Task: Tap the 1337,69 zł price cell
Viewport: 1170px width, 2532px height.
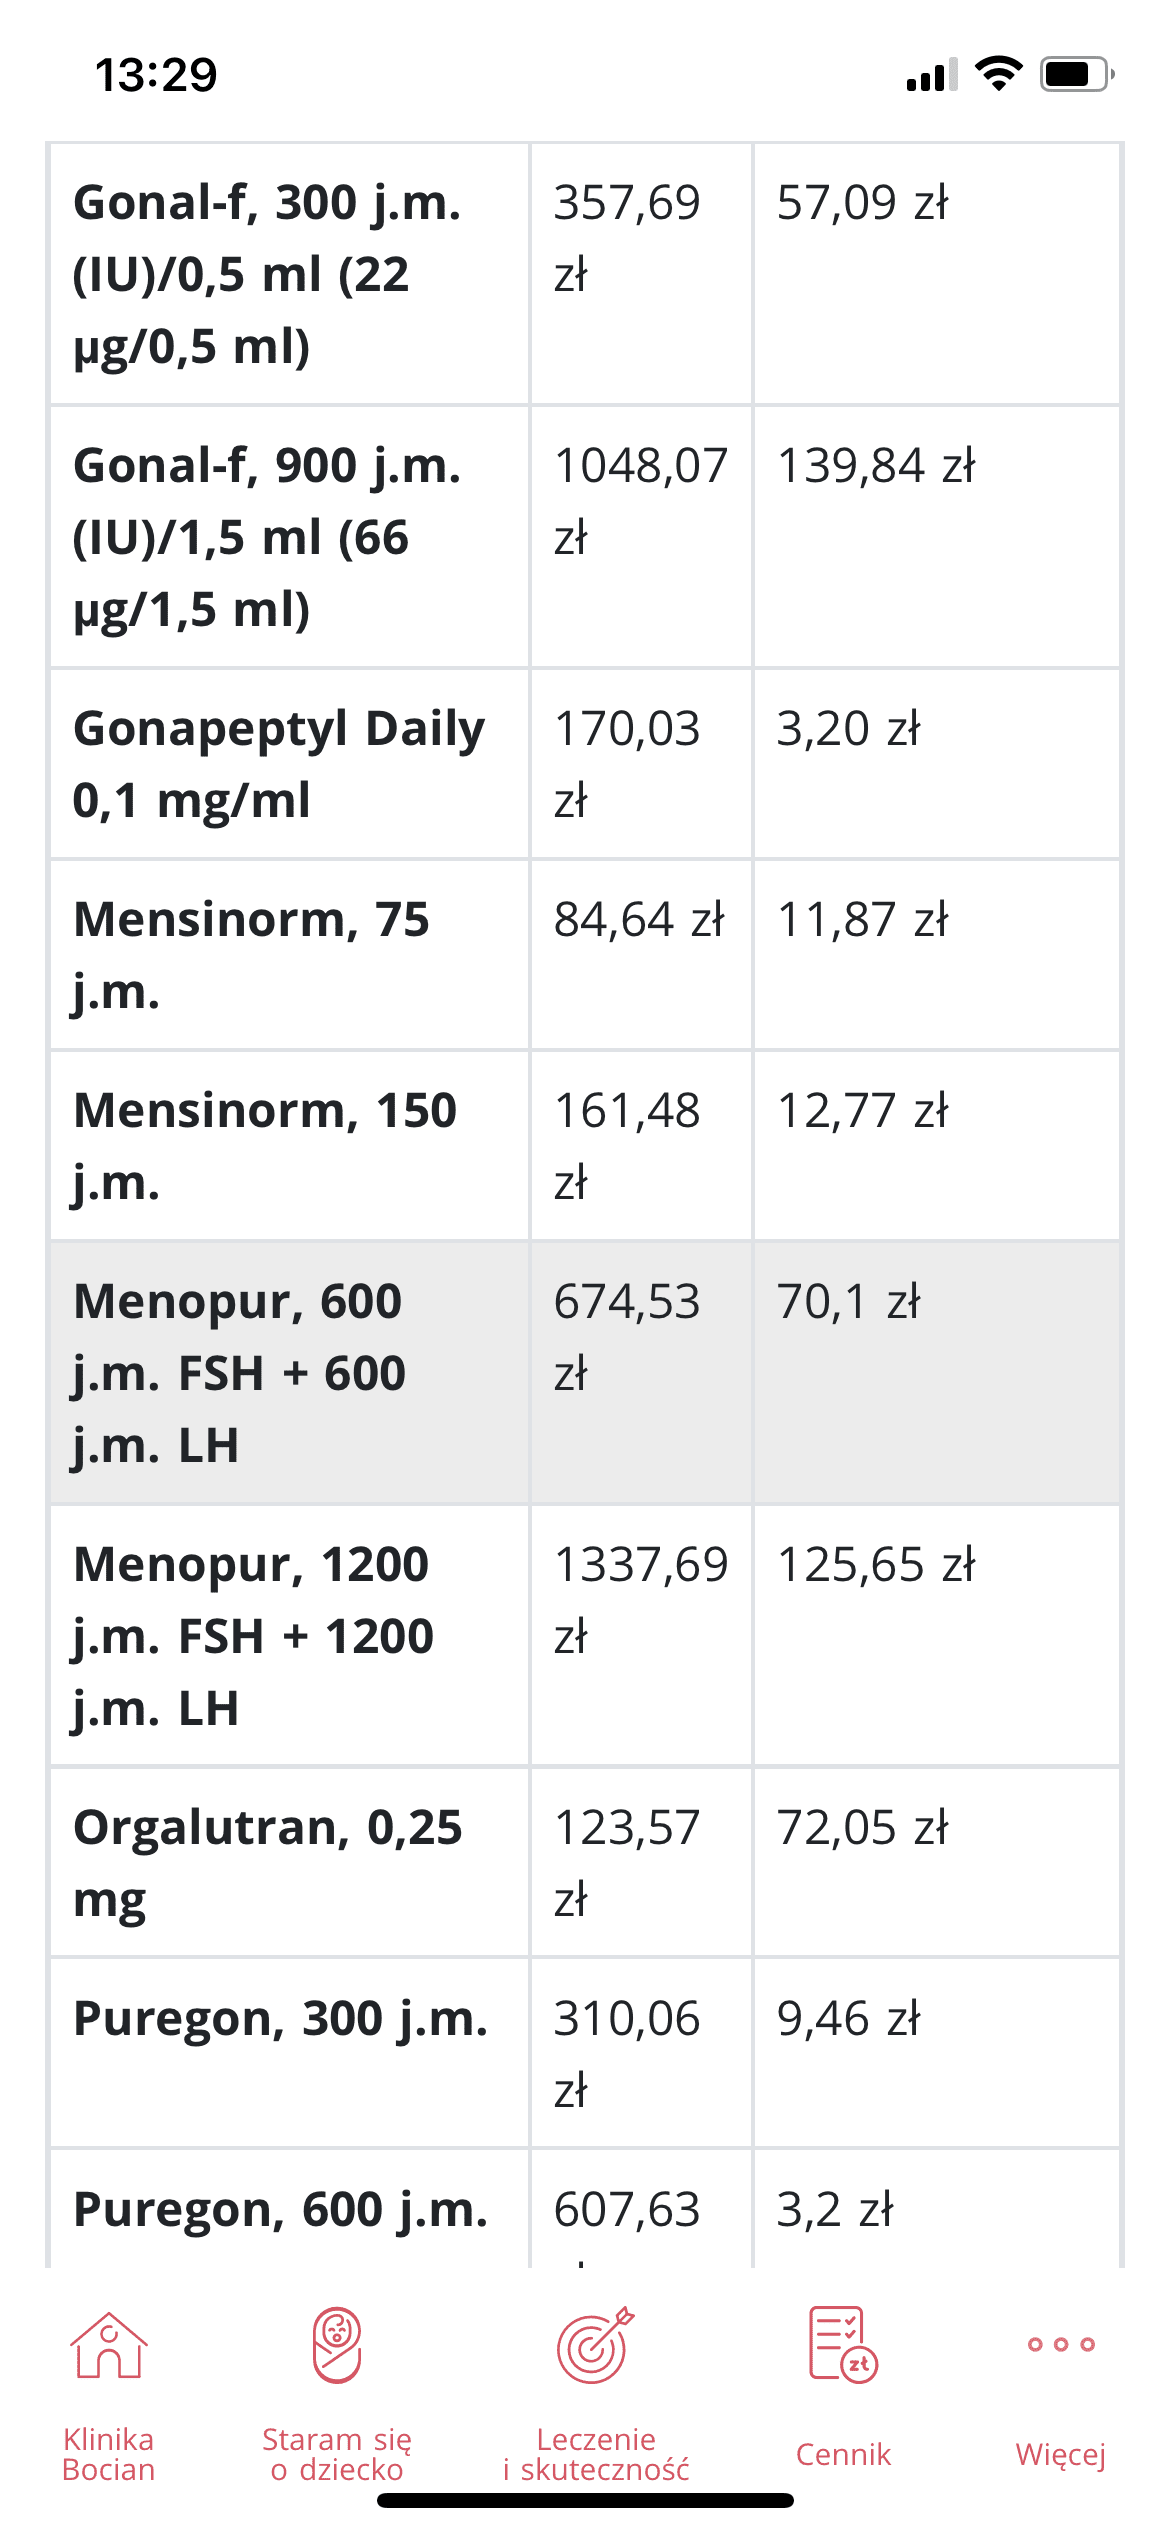Action: coord(641,1600)
